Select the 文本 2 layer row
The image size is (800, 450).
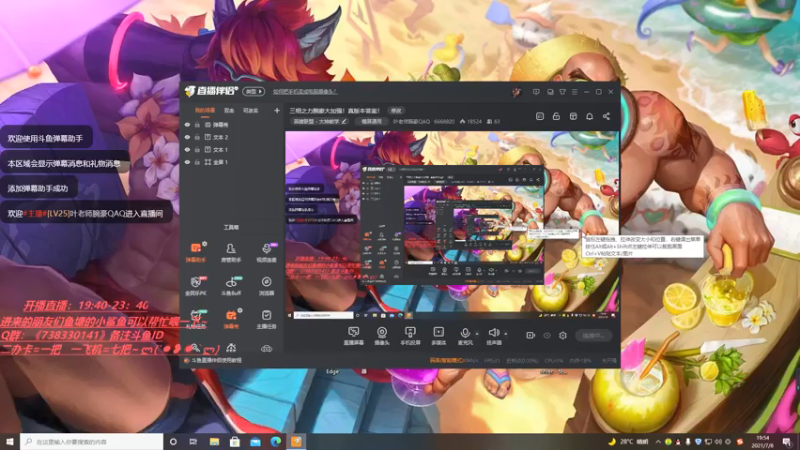click(x=232, y=137)
